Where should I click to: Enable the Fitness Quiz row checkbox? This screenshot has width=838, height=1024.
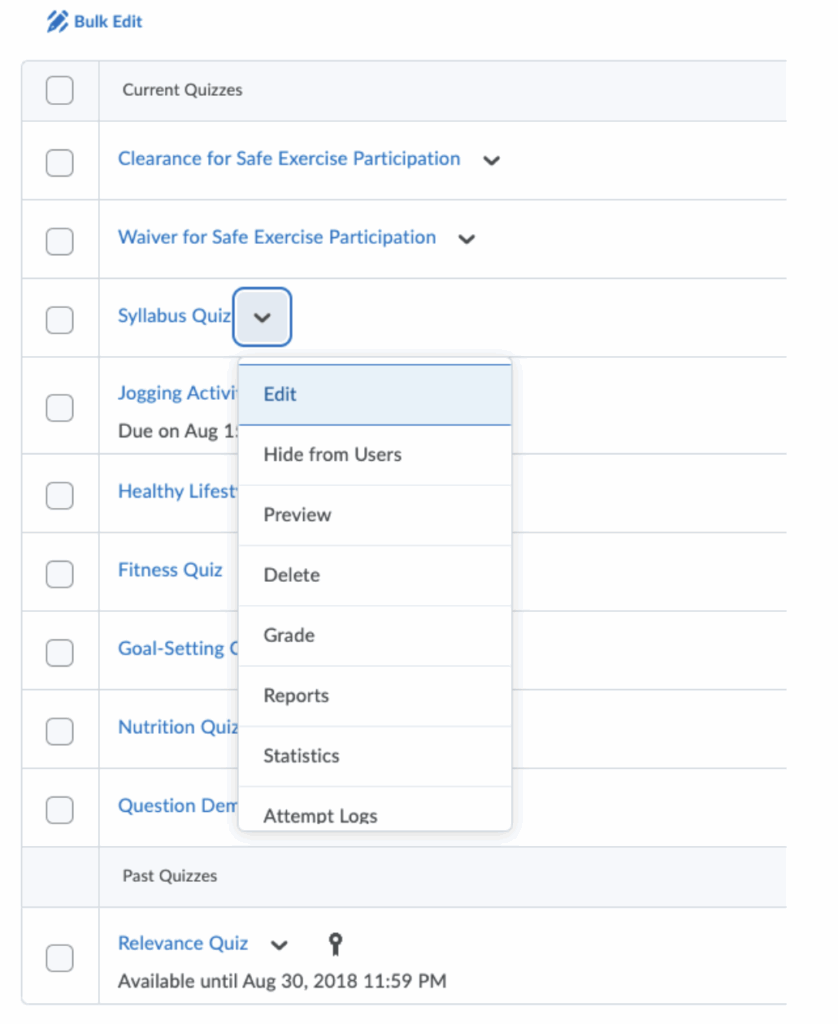[x=60, y=573]
